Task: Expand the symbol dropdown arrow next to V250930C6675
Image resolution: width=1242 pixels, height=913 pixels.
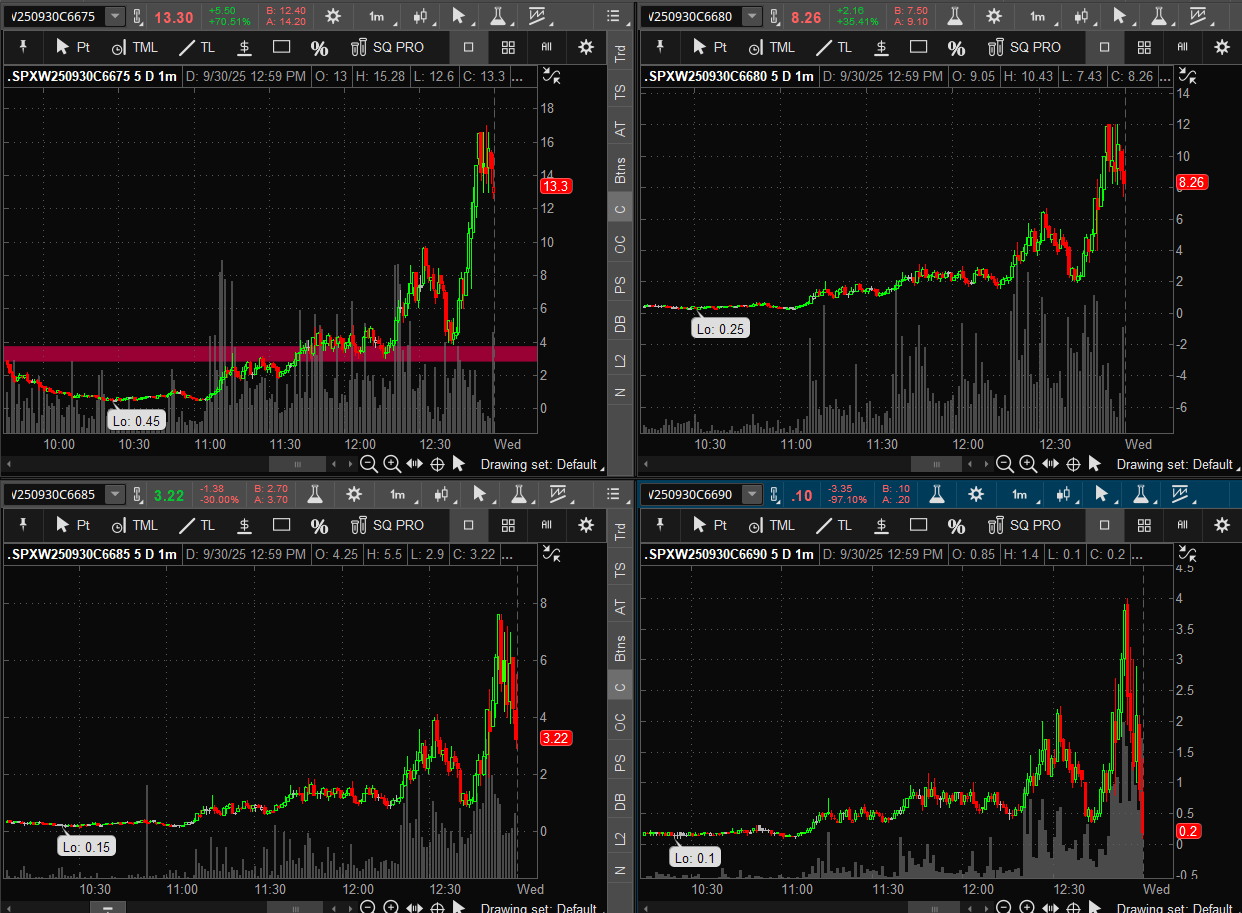Action: pyautogui.click(x=116, y=17)
